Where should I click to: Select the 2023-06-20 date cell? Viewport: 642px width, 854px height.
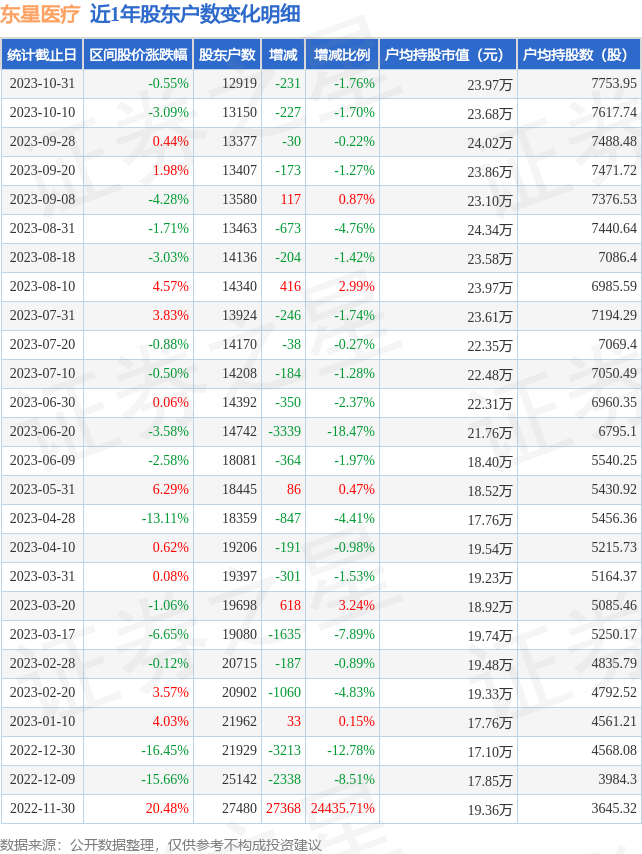coord(42,431)
